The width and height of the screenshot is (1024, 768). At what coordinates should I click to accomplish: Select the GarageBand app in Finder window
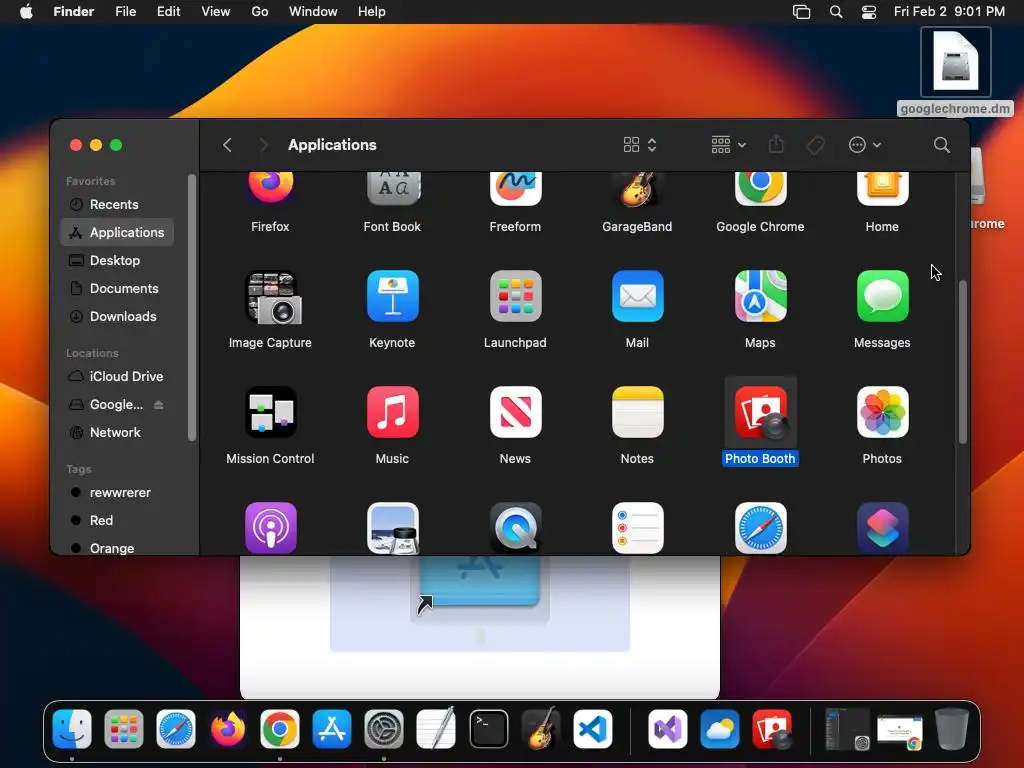pos(637,190)
